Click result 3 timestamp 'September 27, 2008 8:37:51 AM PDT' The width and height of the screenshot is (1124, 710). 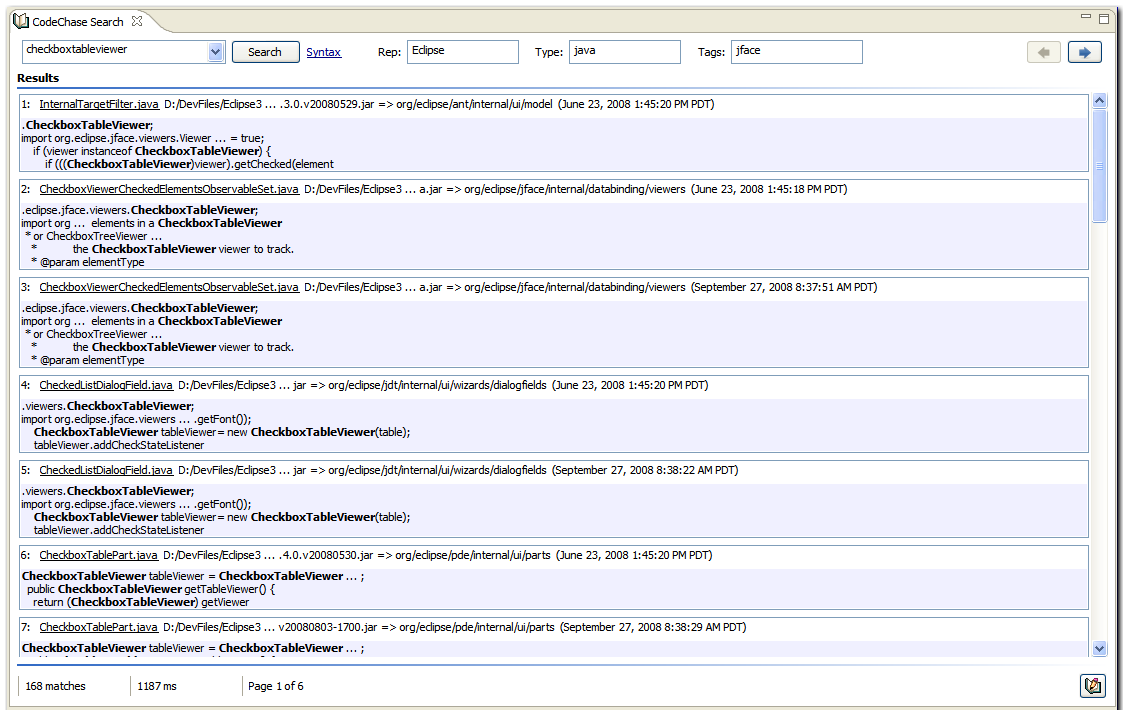click(784, 287)
